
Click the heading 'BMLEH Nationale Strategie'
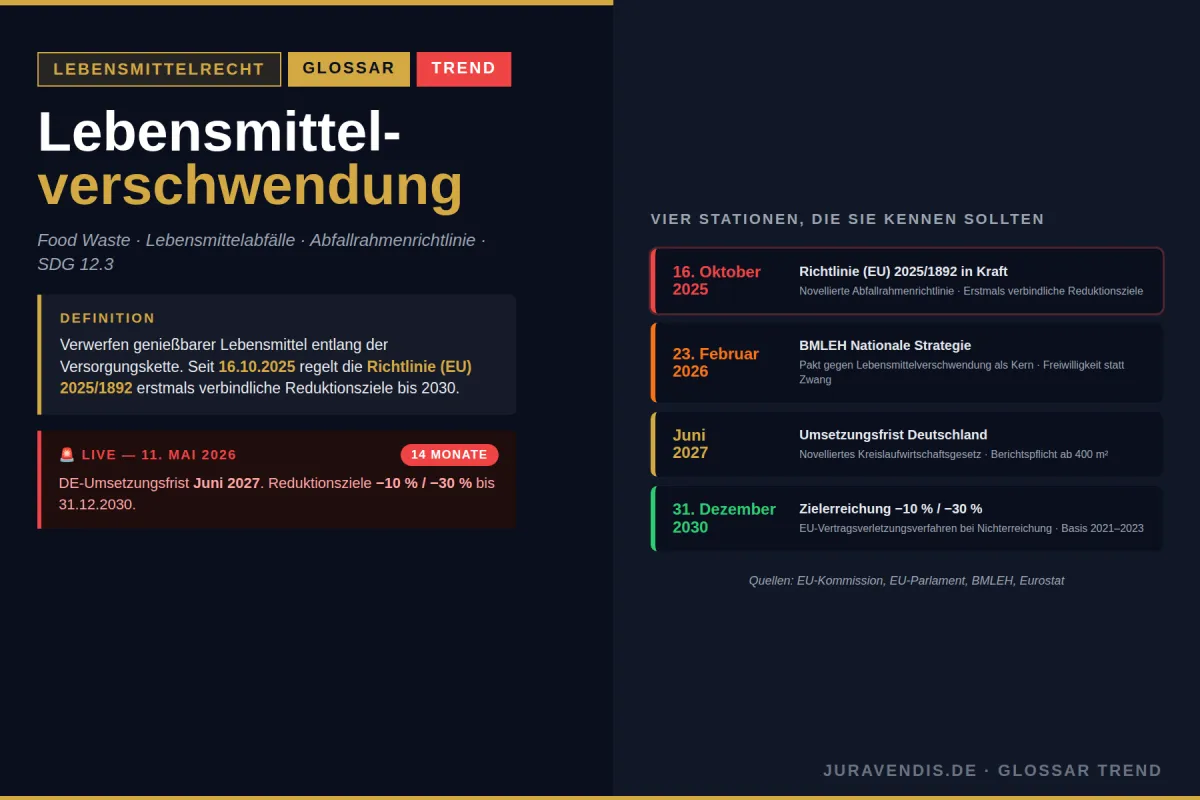point(885,345)
